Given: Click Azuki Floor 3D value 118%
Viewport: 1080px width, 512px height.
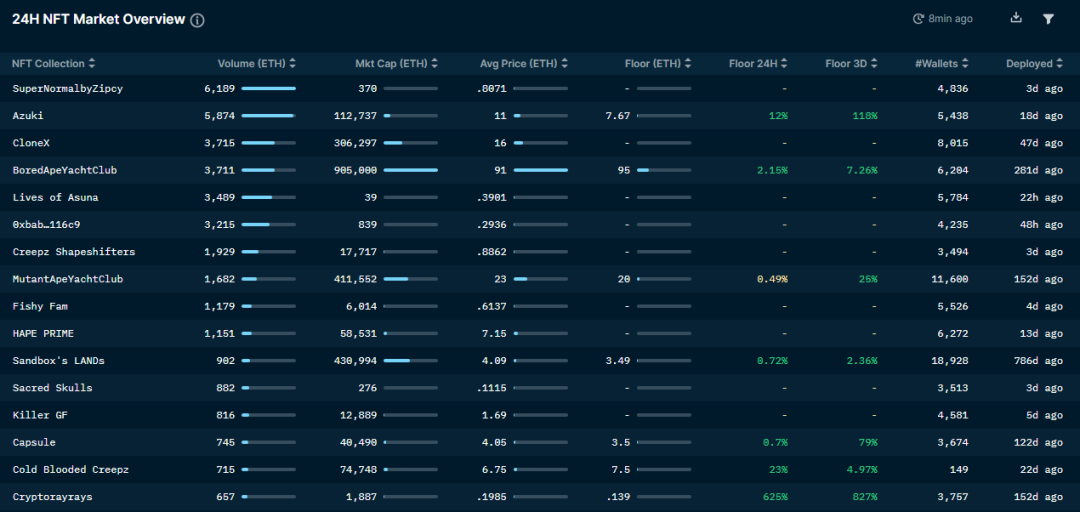Looking at the screenshot, I should pos(865,116).
